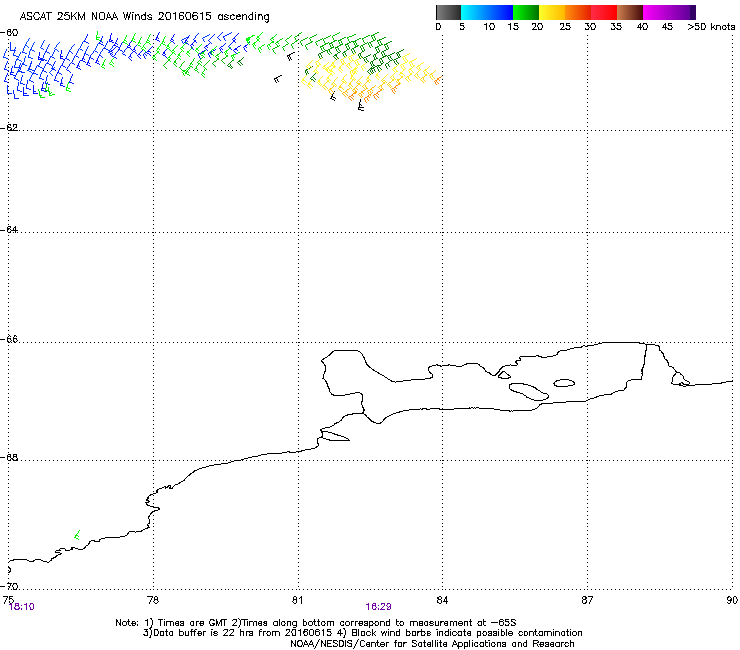Click the -68 latitude axis label
The height and width of the screenshot is (650, 740).
(x=9, y=457)
